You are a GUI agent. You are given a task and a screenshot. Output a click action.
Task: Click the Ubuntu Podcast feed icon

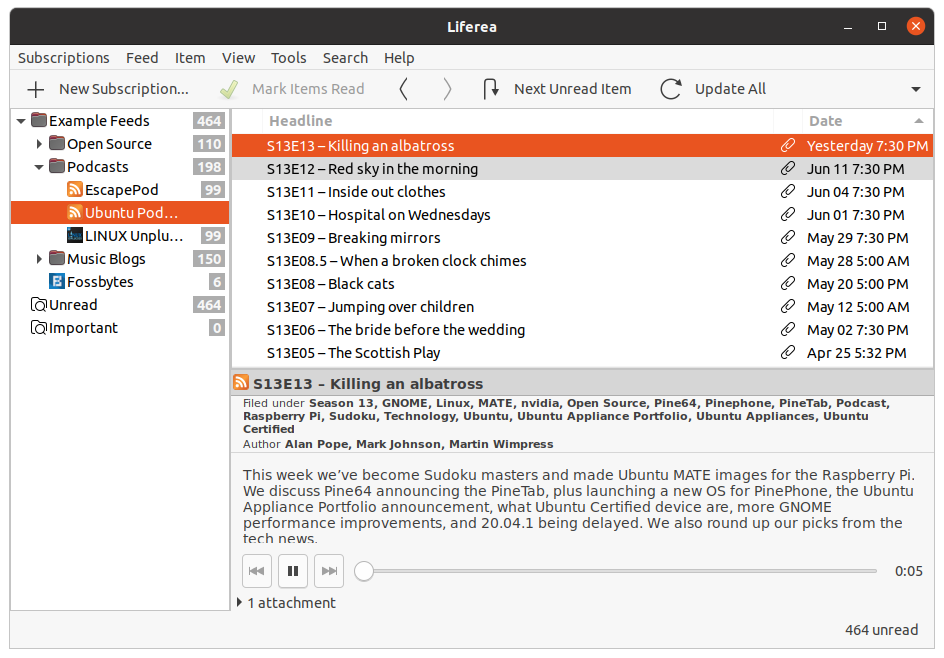75,213
